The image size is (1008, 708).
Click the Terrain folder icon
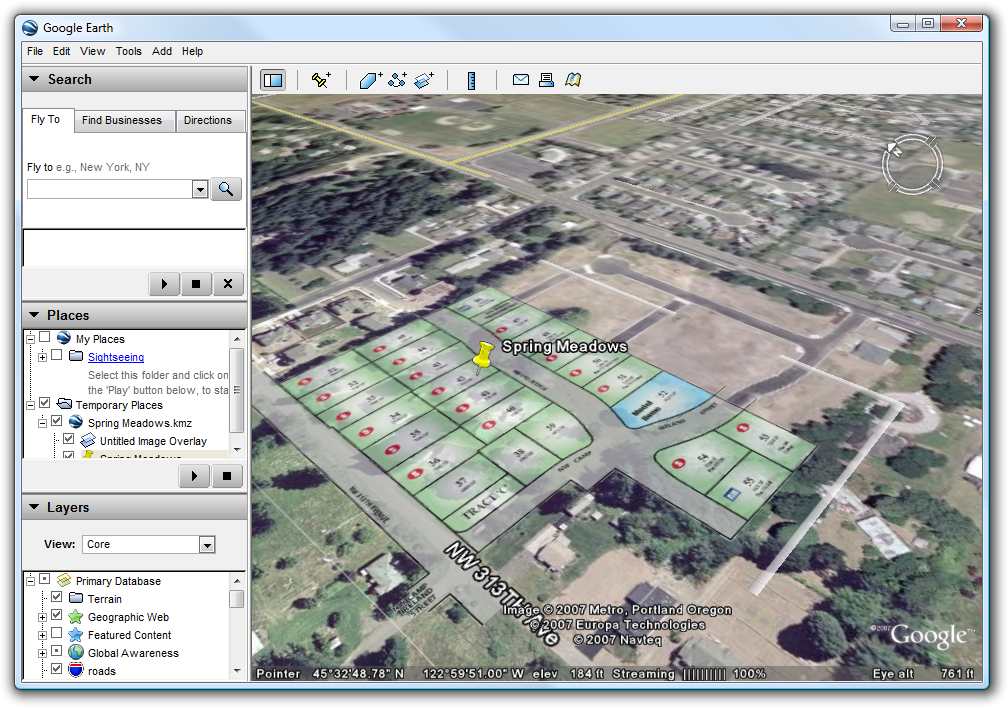click(76, 598)
